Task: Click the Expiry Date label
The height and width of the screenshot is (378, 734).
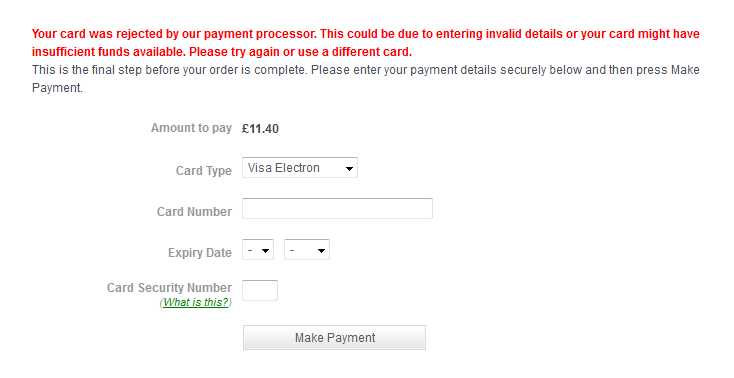Action: click(200, 253)
